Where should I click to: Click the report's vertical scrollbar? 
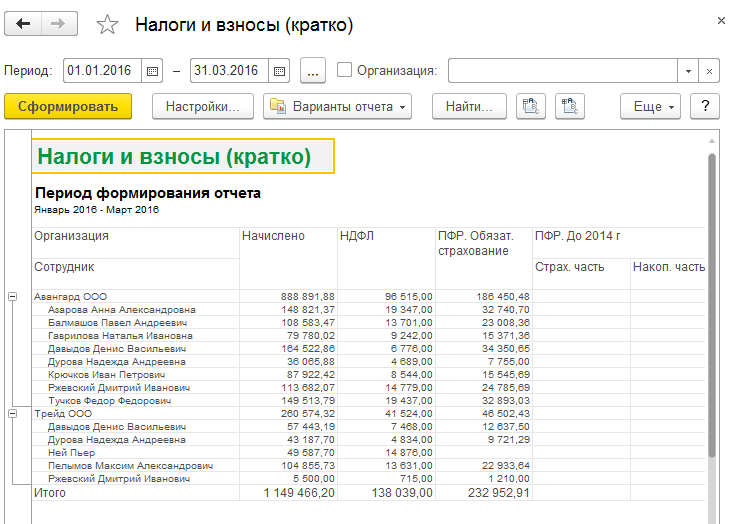point(712,300)
